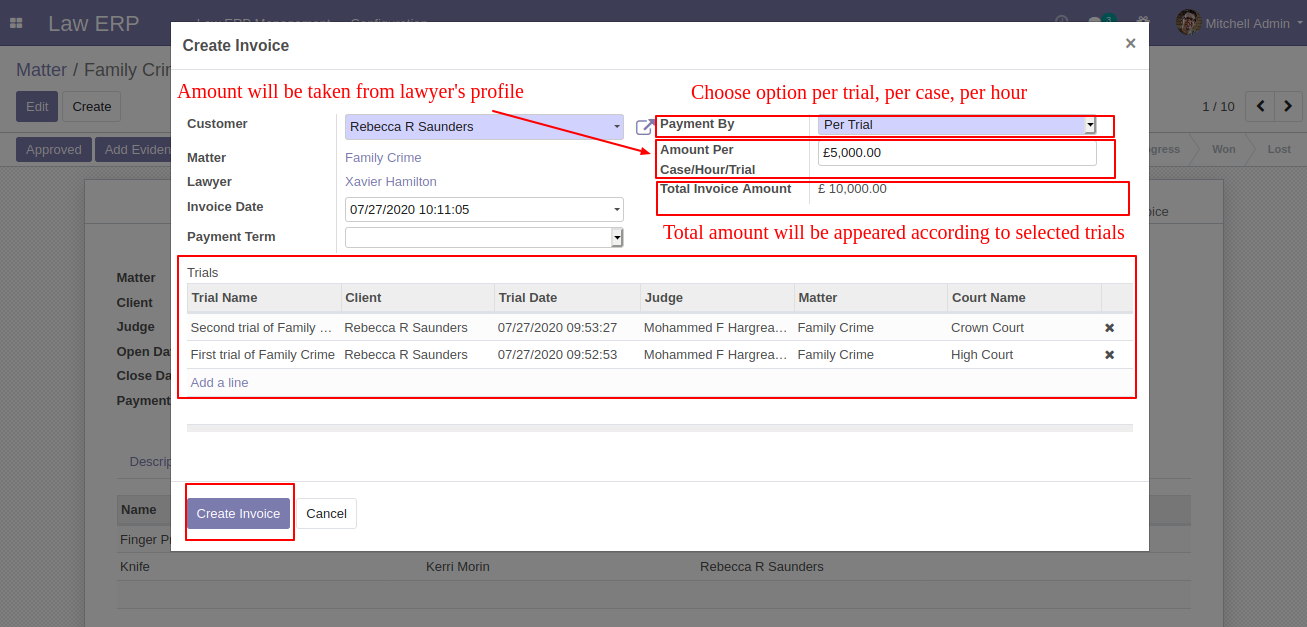The image size is (1307, 627).
Task: Delete the First trial of Family Crime row
Action: point(1109,355)
